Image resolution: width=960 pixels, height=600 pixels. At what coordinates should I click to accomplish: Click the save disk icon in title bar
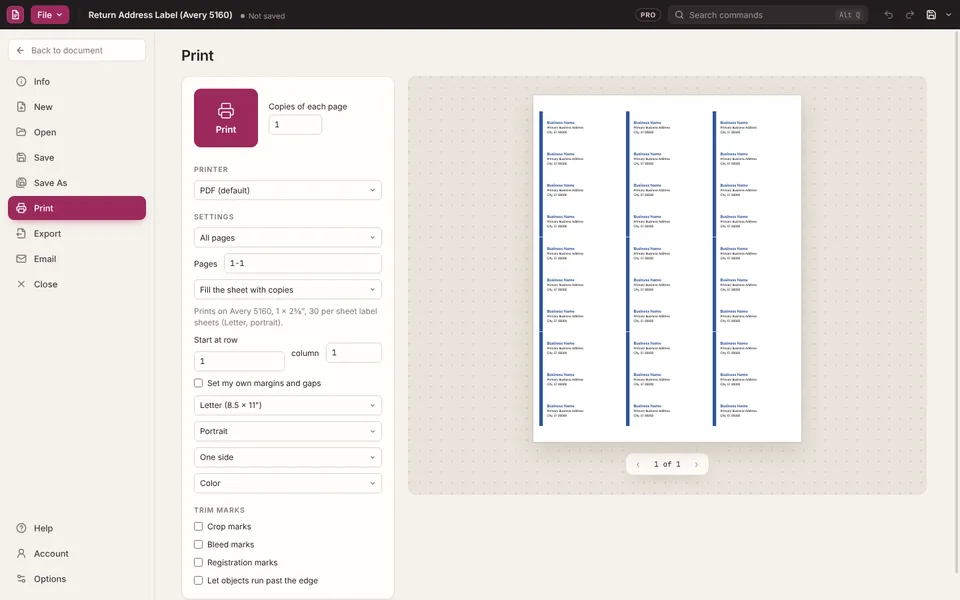[931, 15]
